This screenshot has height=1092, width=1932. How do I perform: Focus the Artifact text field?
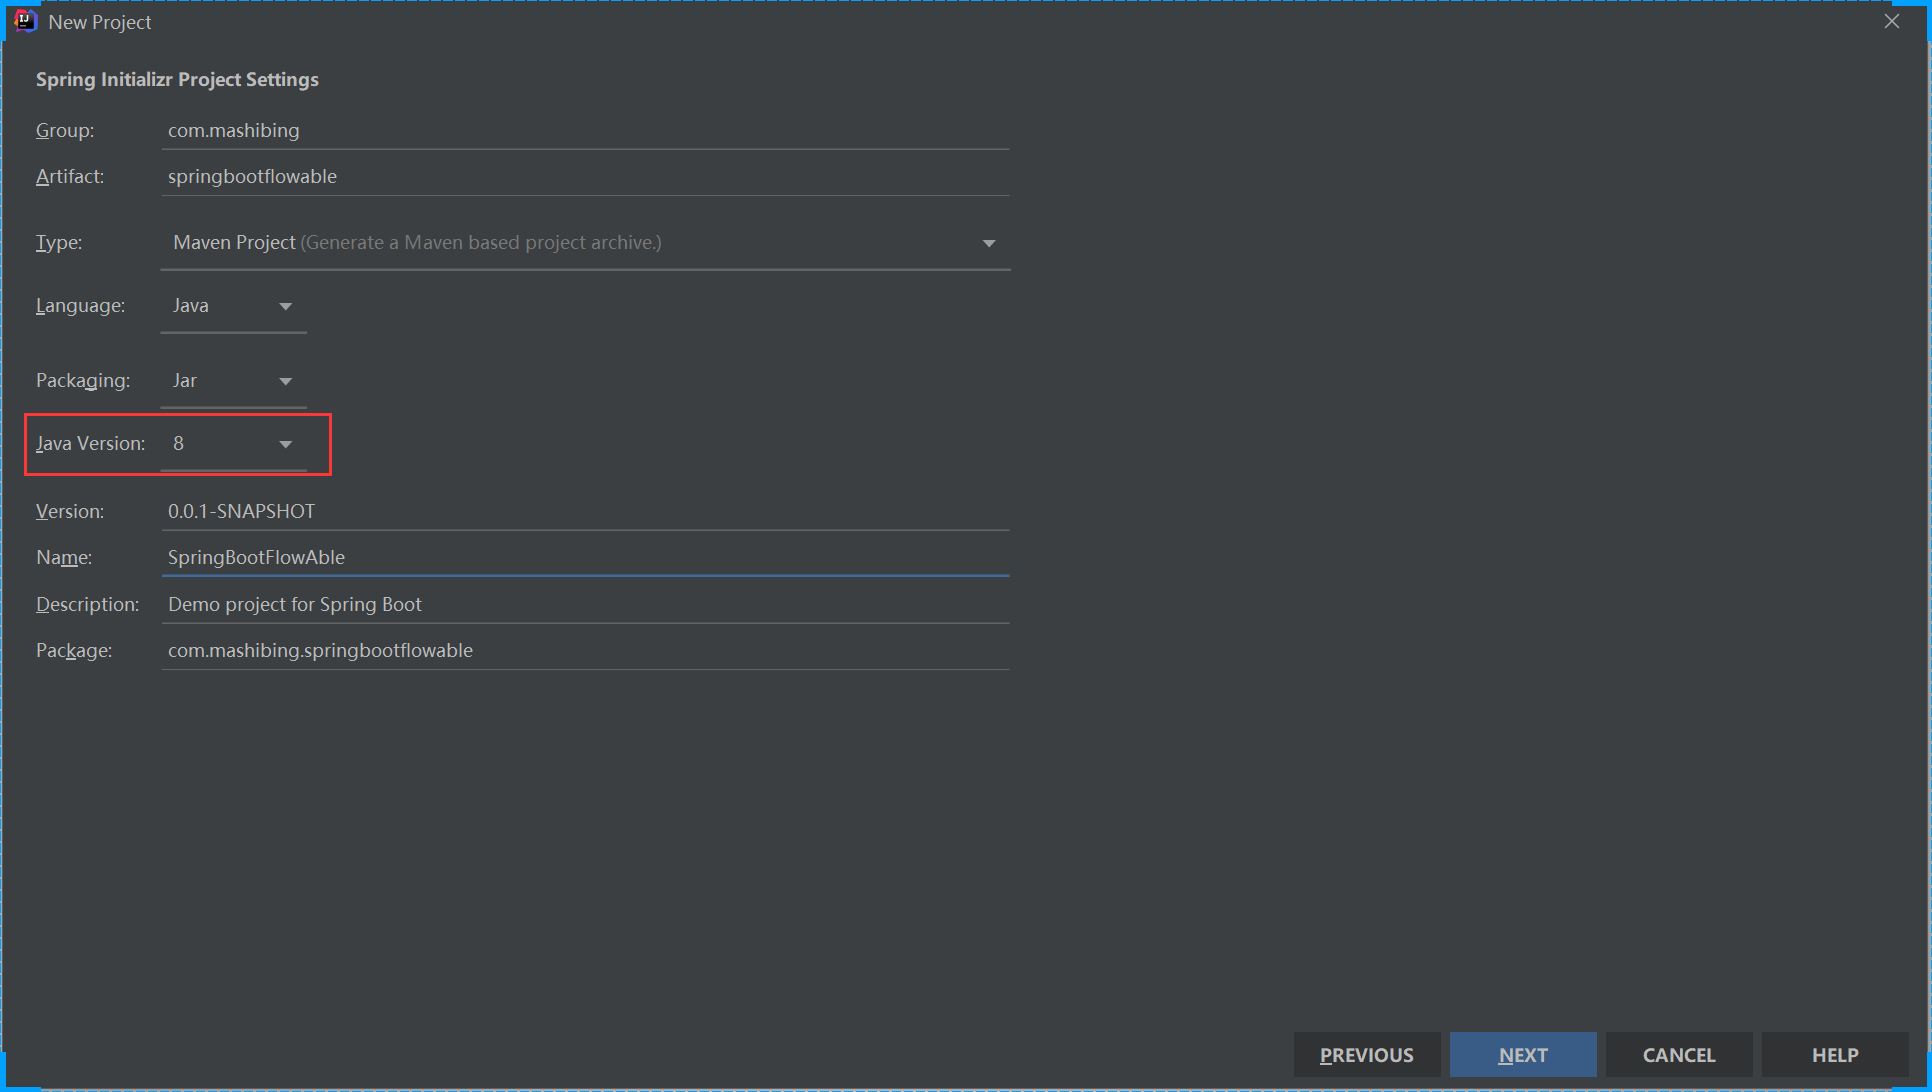tap(585, 177)
